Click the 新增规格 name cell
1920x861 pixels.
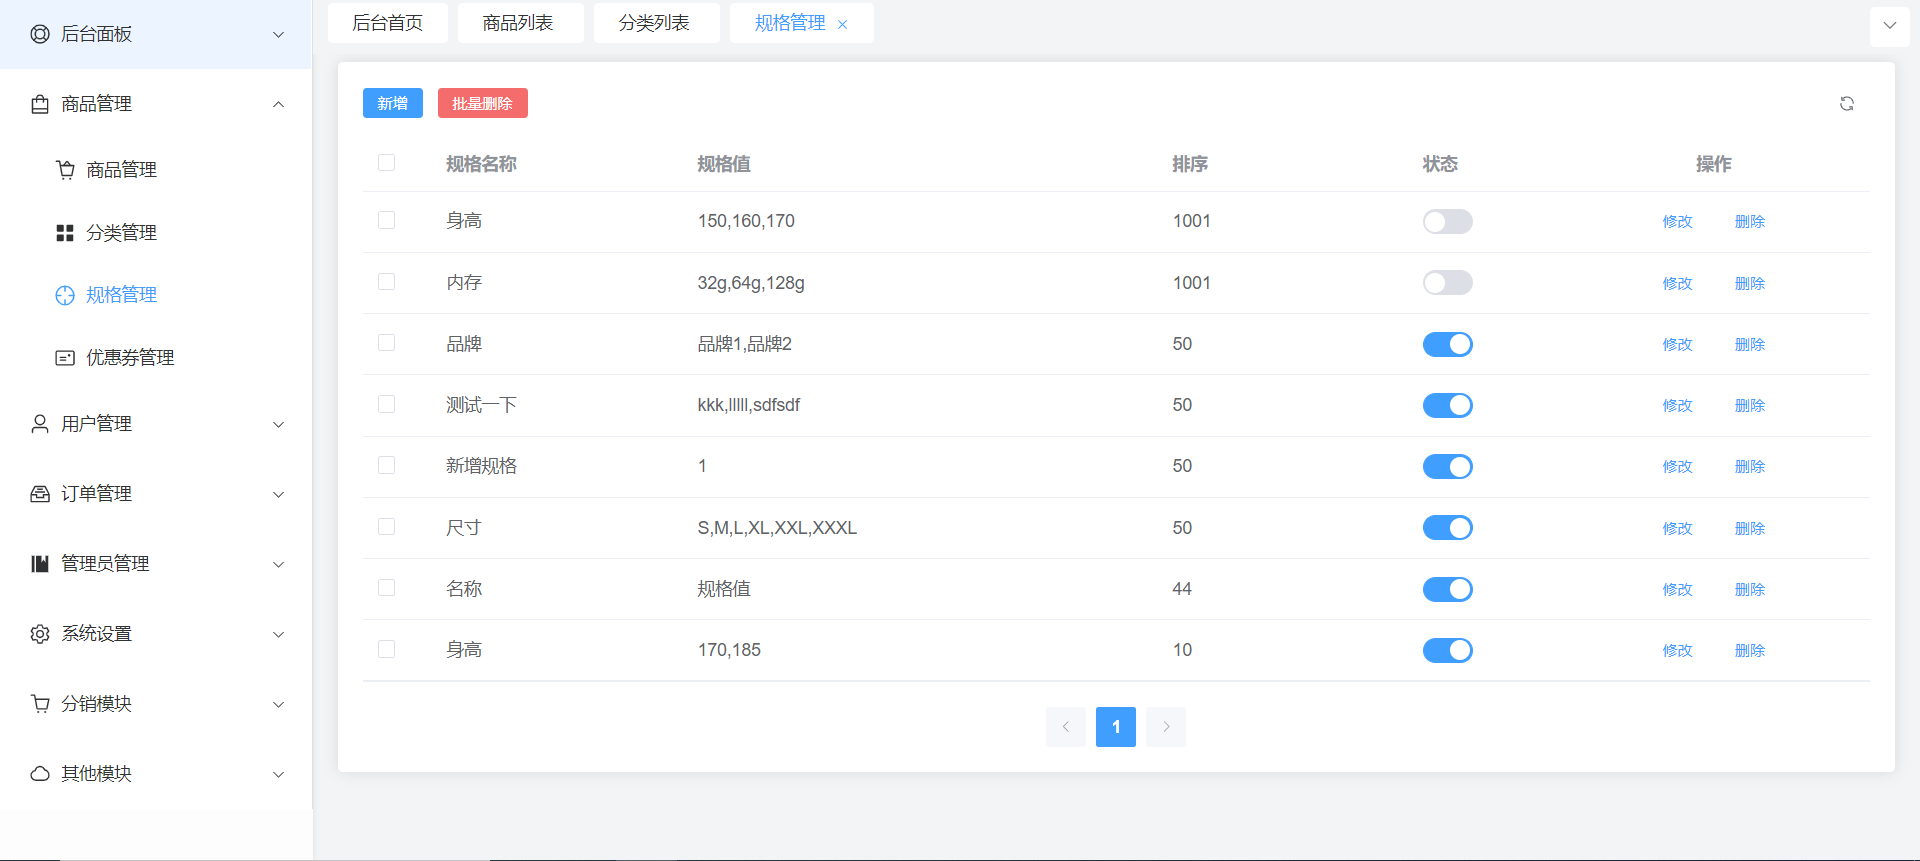(x=482, y=466)
